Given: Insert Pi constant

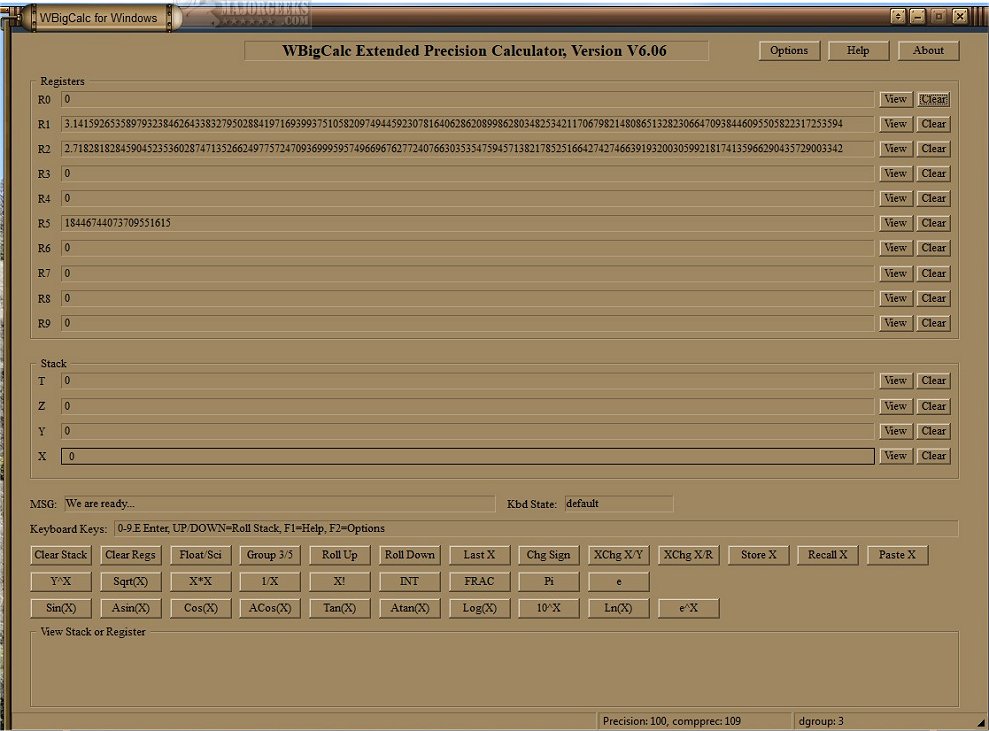Looking at the screenshot, I should (x=549, y=582).
